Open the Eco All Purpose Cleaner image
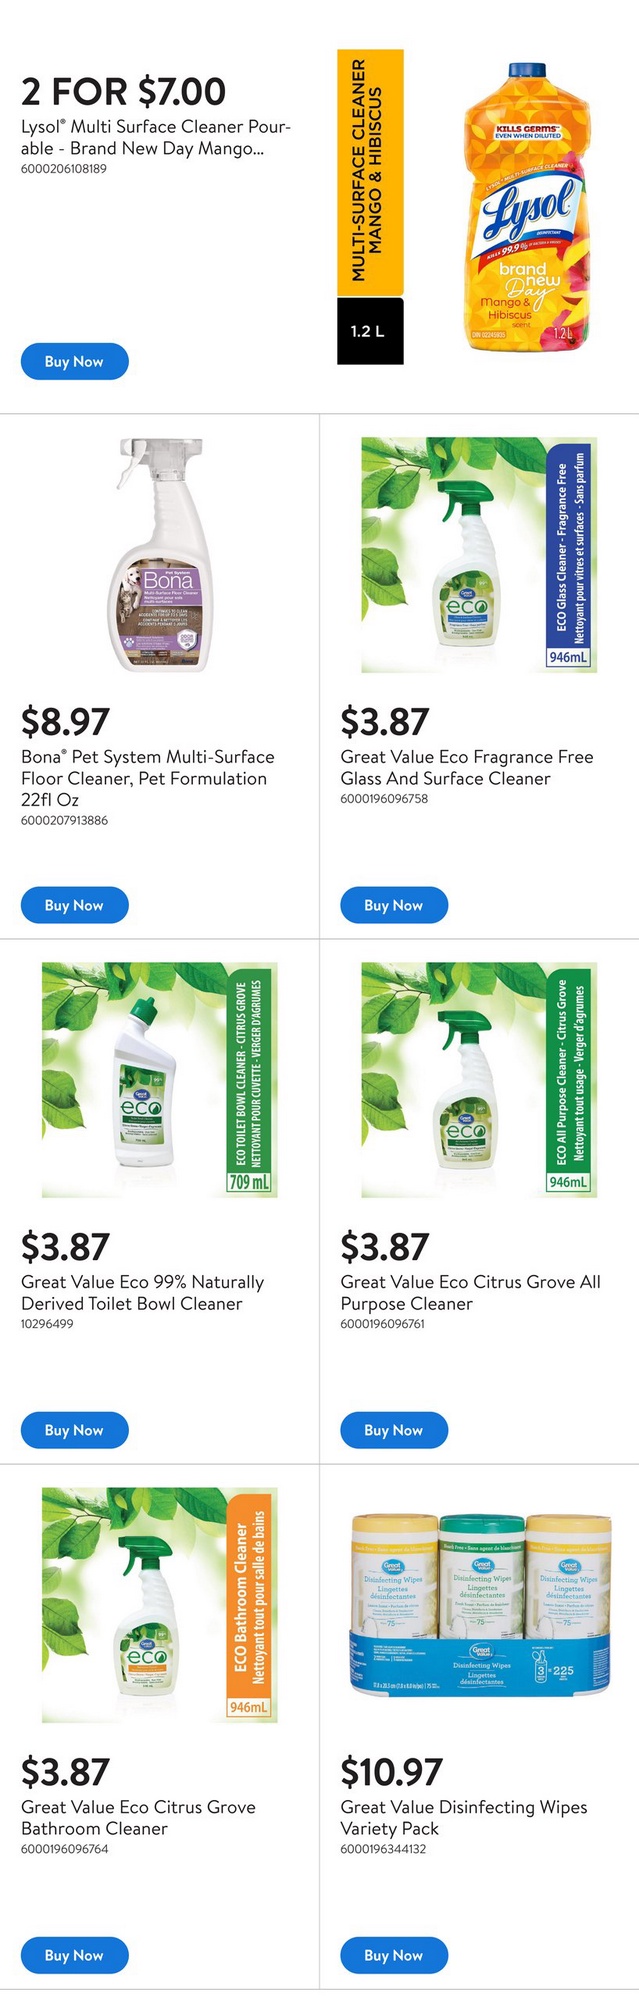 pyautogui.click(x=479, y=1080)
